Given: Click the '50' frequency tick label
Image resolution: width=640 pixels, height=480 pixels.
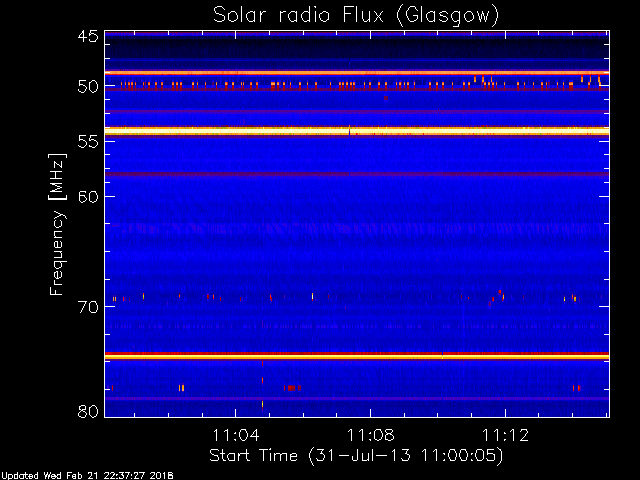Looking at the screenshot, I should pyautogui.click(x=88, y=87).
